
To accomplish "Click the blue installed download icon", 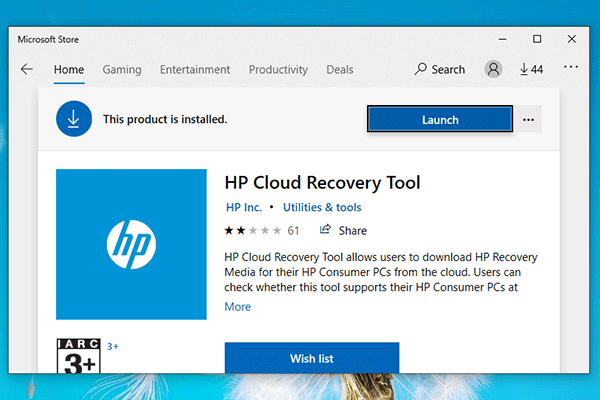I will [74, 119].
